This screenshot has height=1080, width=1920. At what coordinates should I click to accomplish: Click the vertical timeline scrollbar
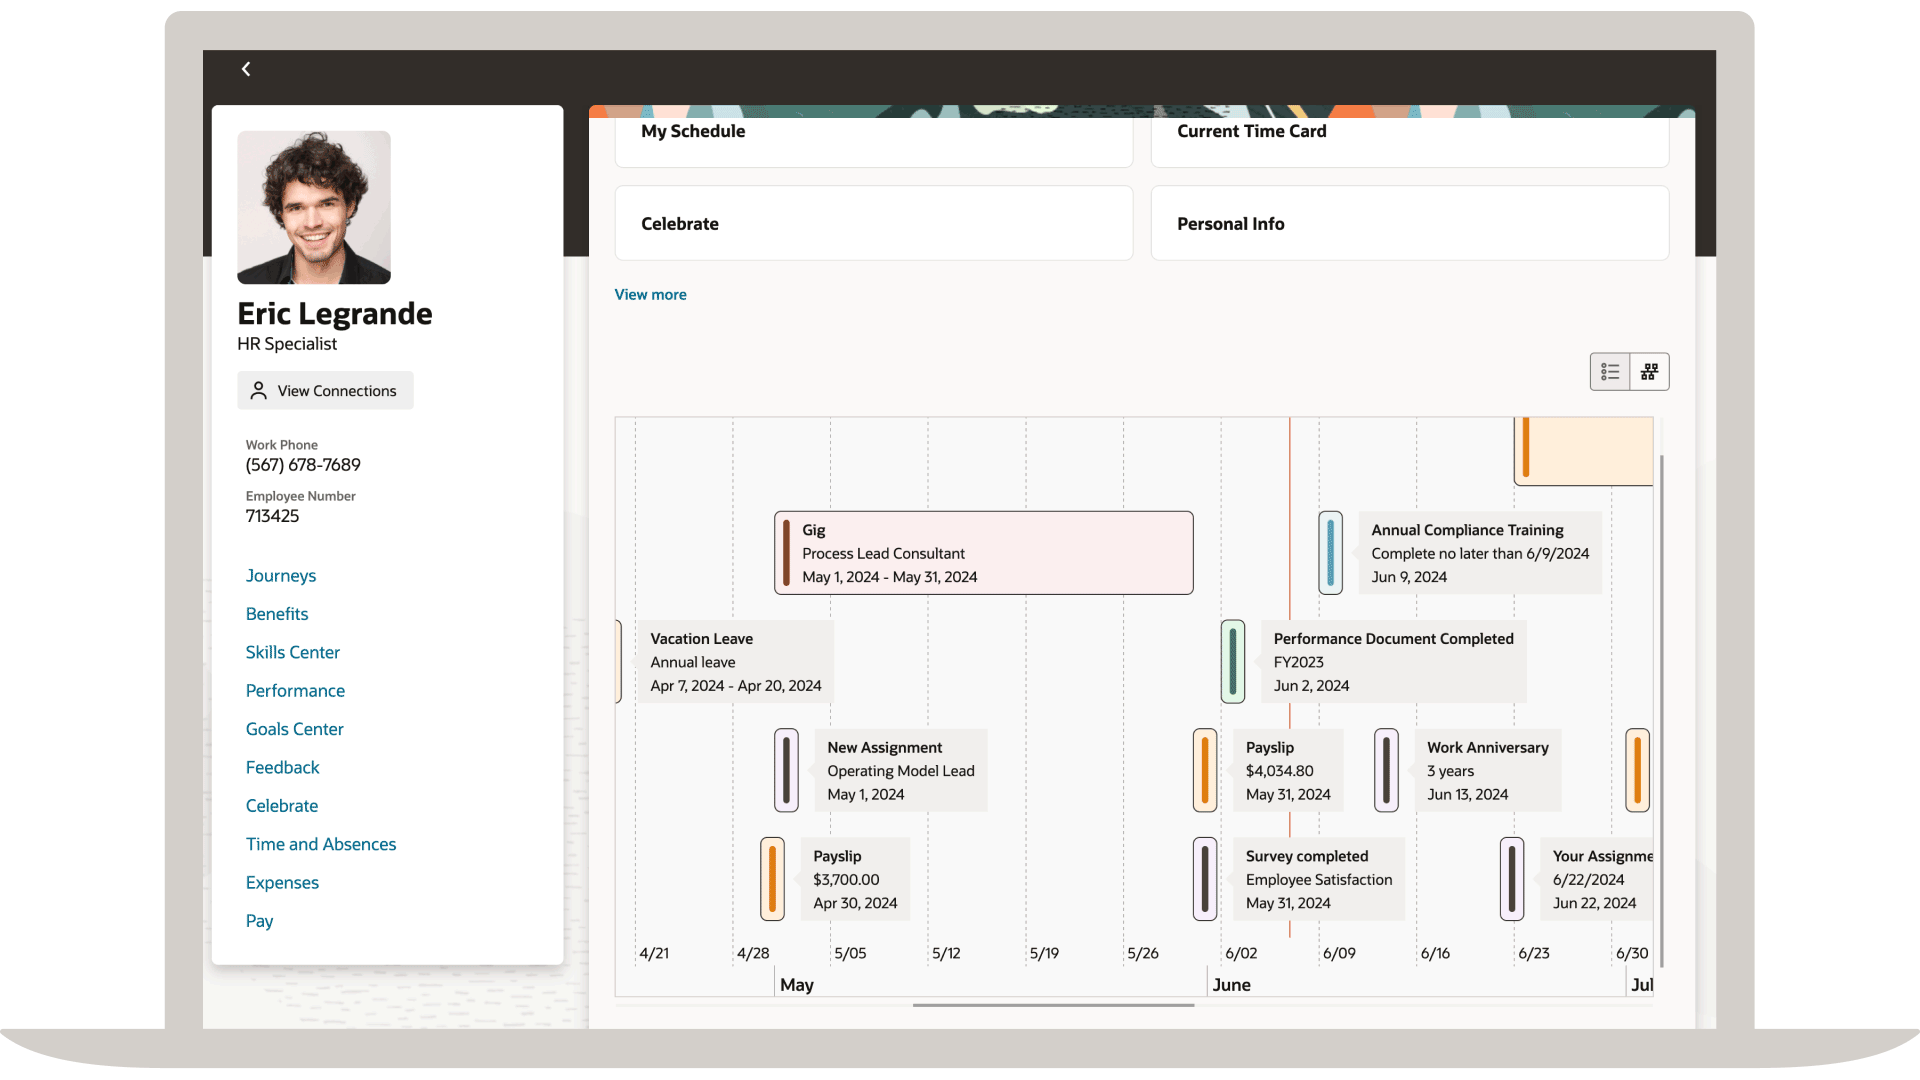pos(1661,710)
